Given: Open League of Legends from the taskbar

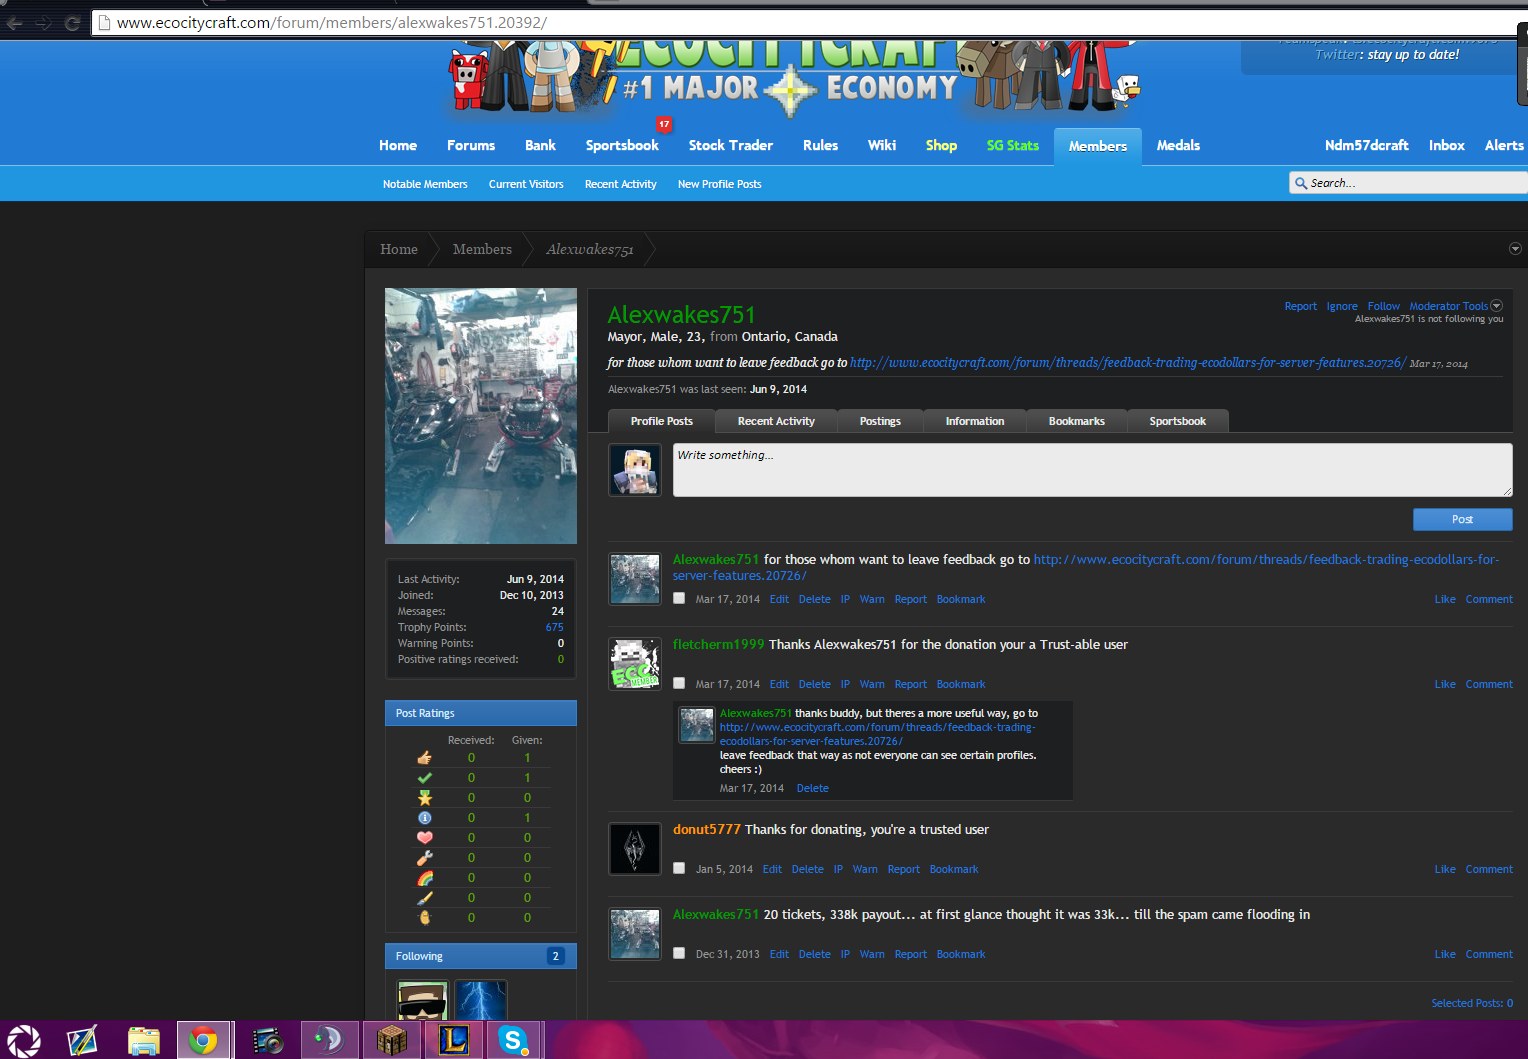Looking at the screenshot, I should [x=454, y=1041].
